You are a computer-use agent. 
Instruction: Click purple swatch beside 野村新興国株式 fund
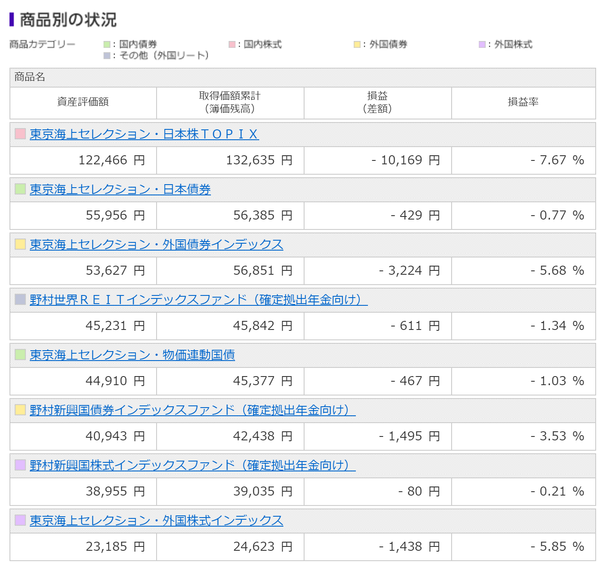point(20,465)
